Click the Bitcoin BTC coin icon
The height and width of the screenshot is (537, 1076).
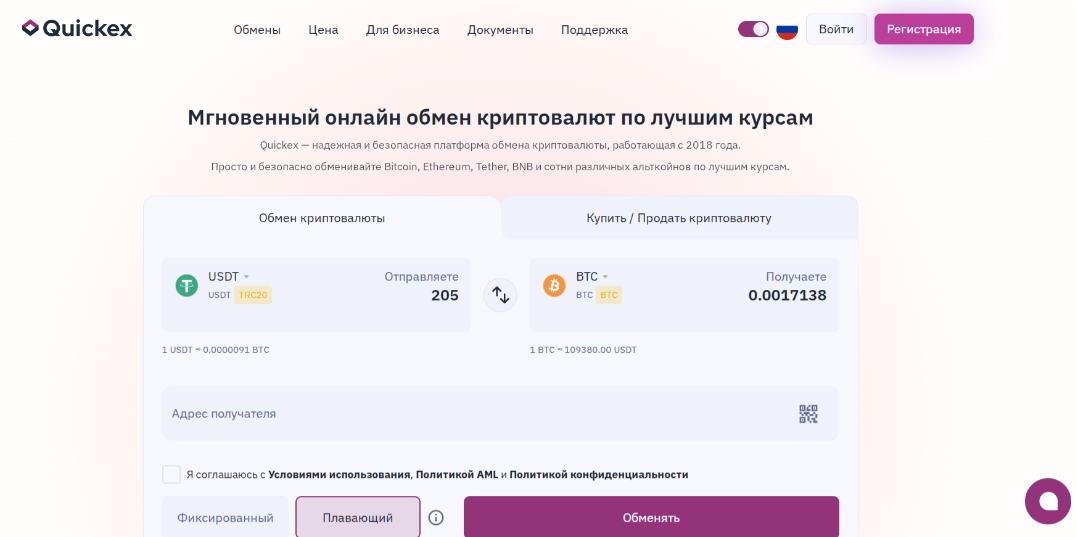tap(554, 285)
